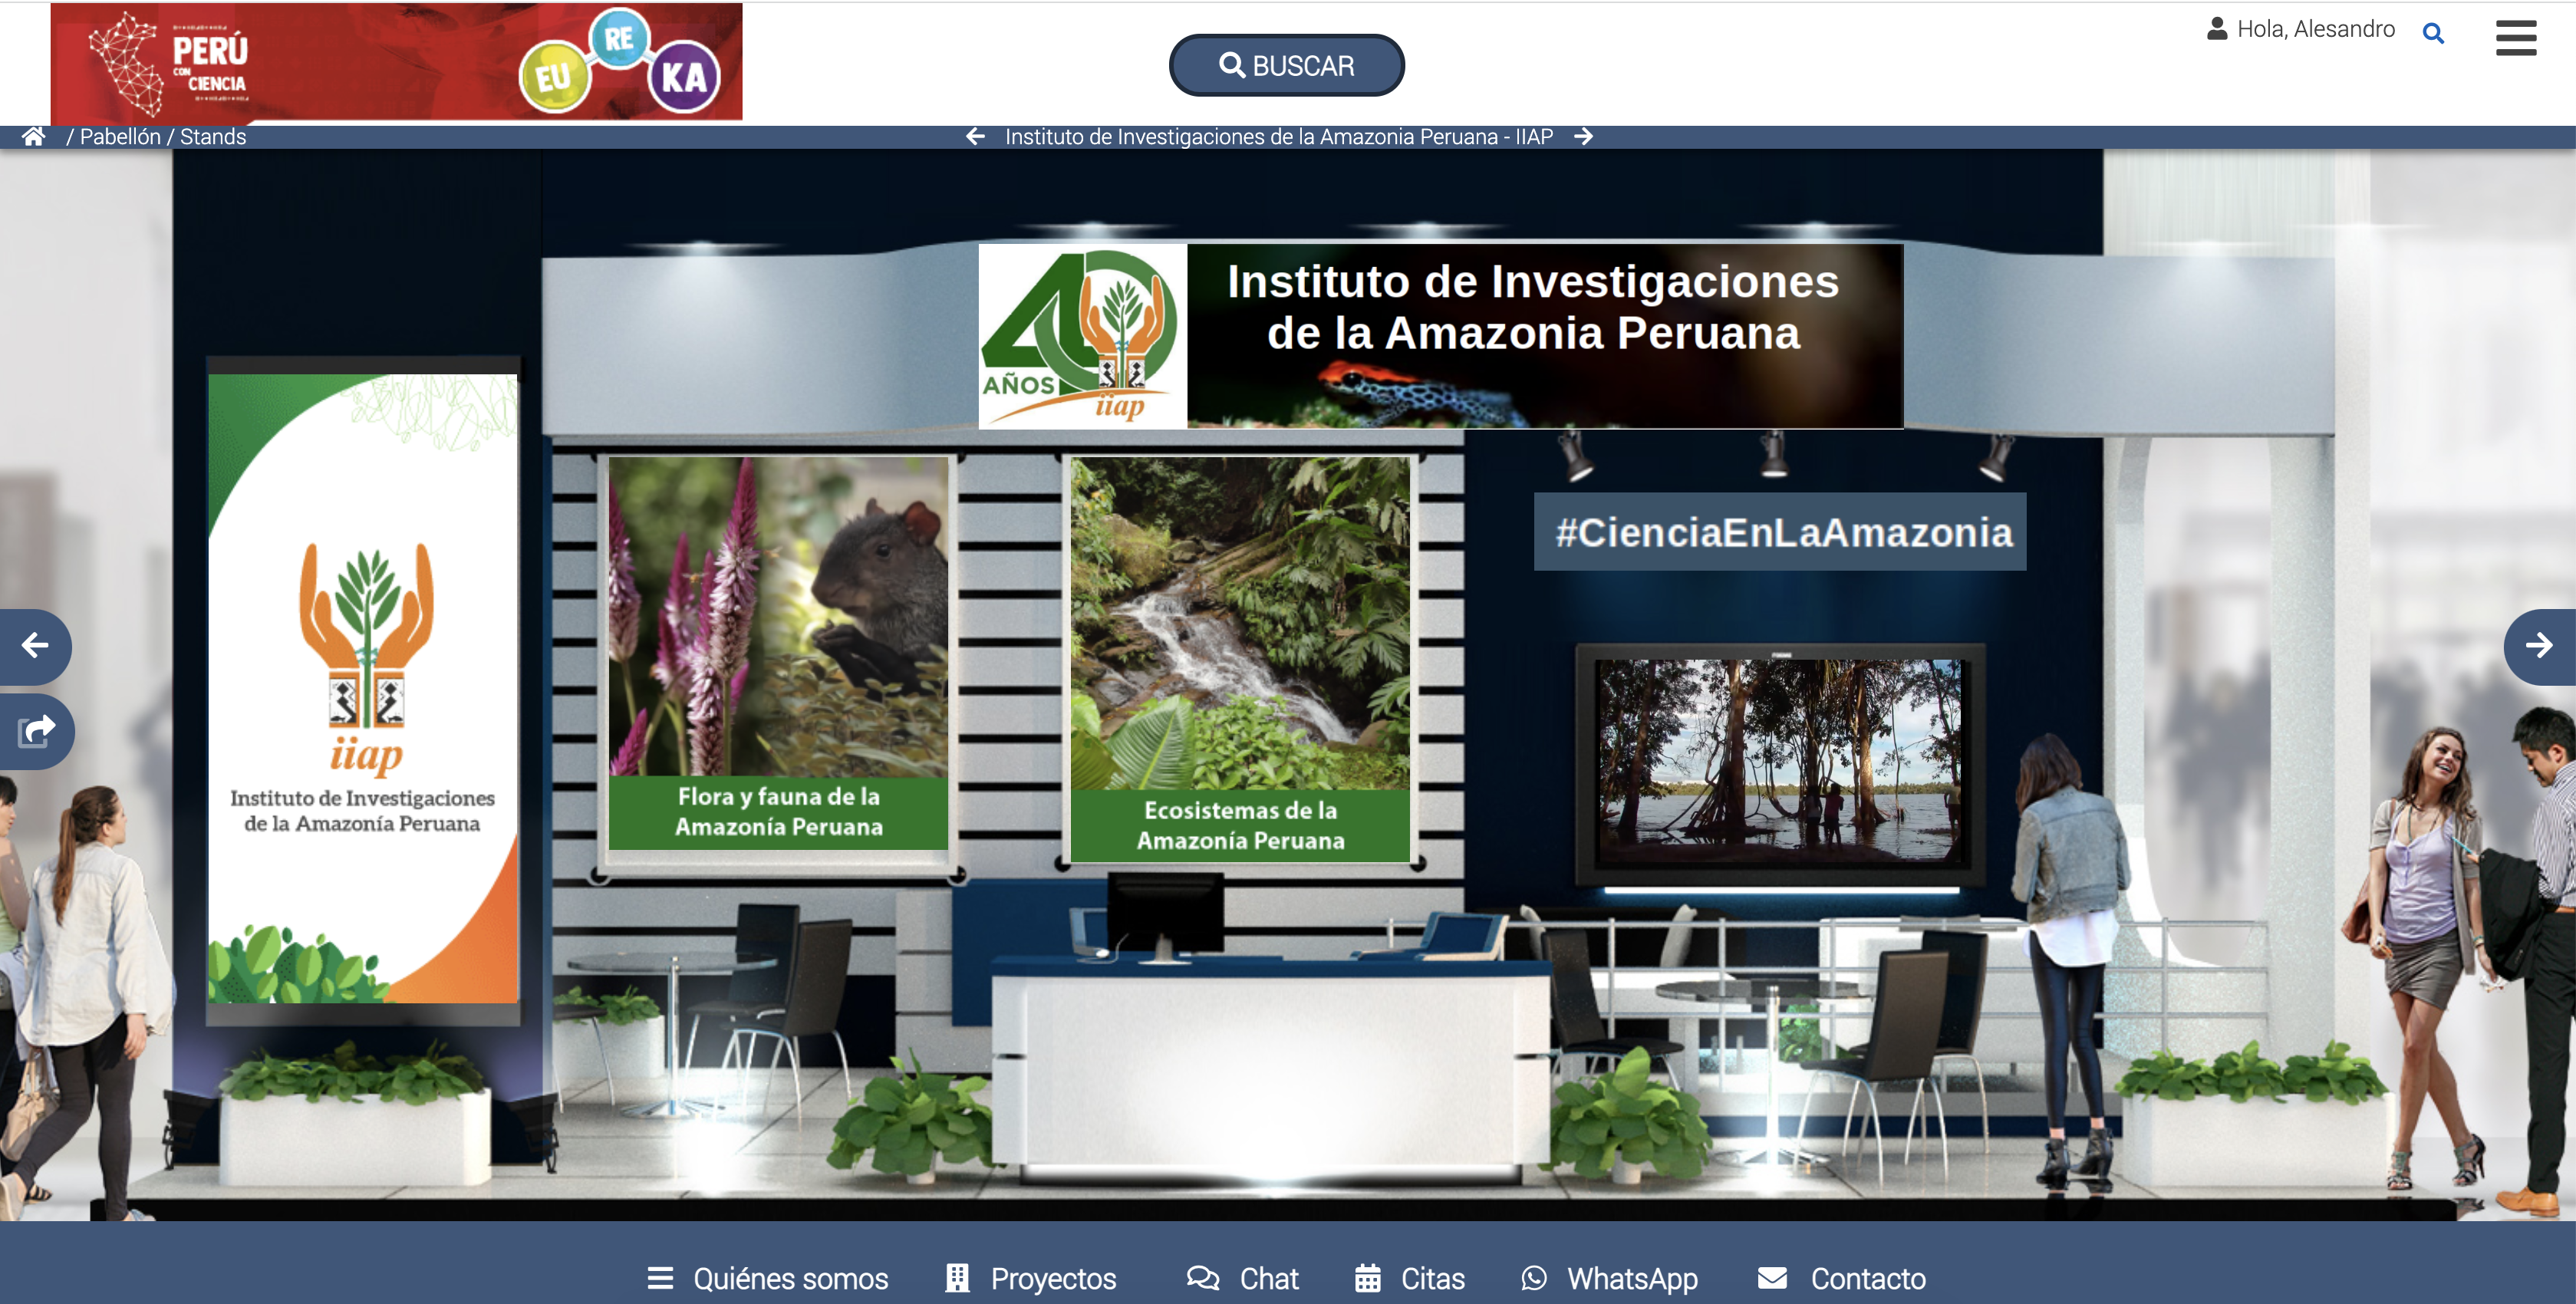Click the Quiénes somos list icon
This screenshot has height=1304, width=2576.
[x=660, y=1278]
